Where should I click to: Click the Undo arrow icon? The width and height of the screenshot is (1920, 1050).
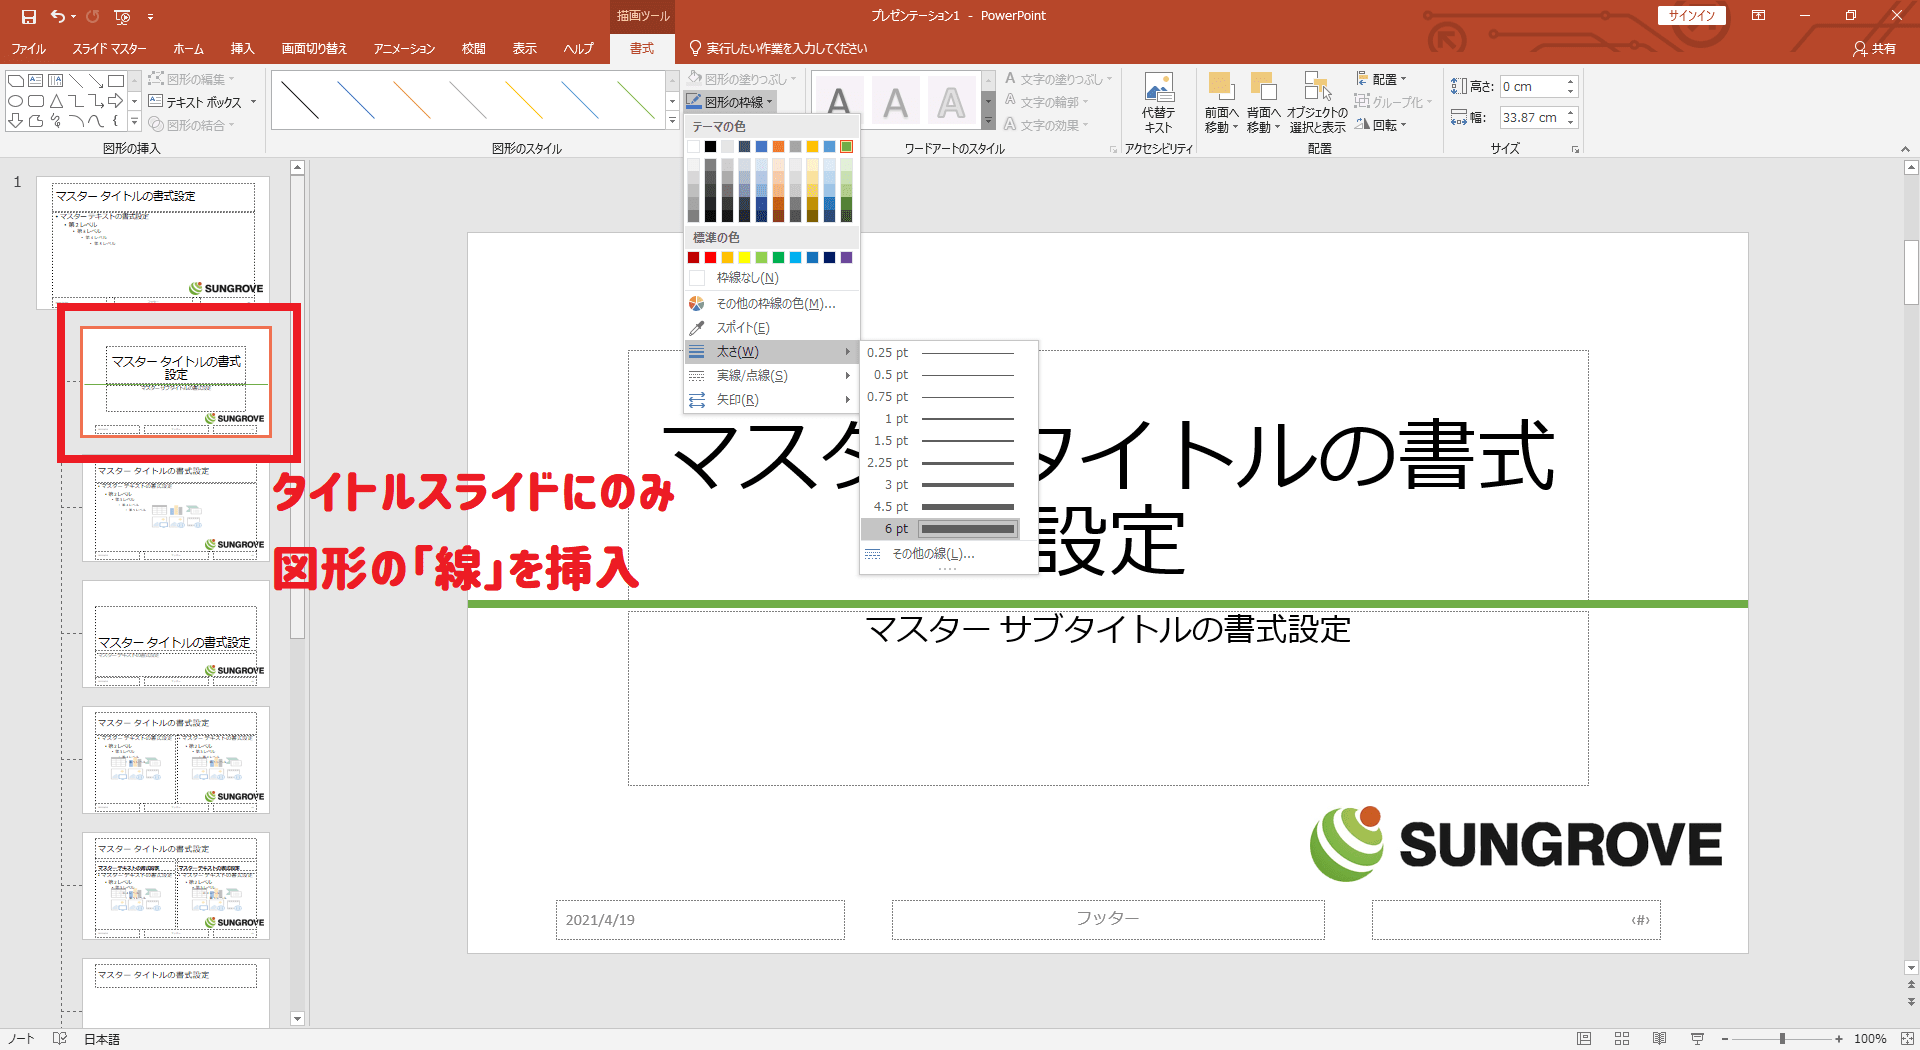[x=58, y=16]
